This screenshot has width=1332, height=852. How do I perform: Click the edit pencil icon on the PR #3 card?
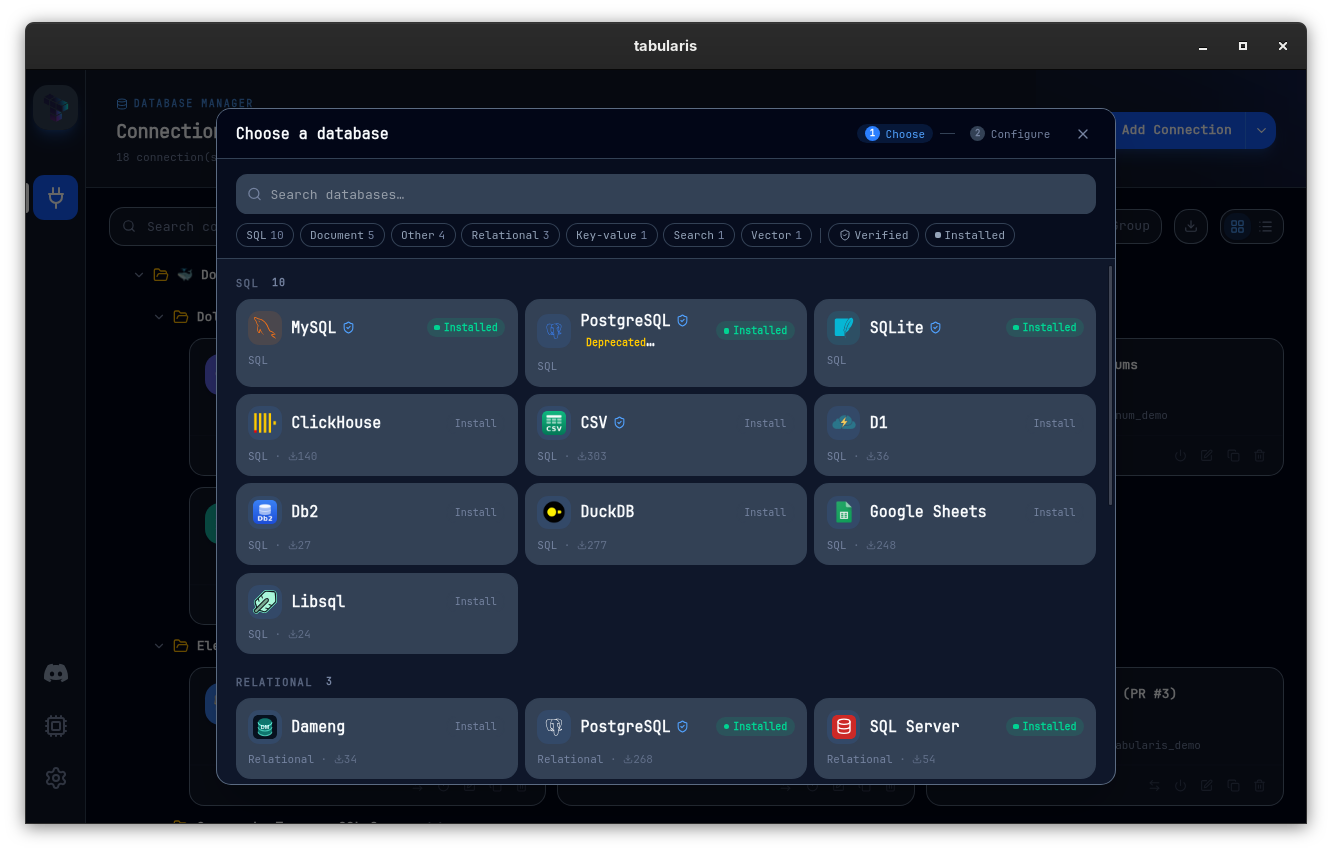pyautogui.click(x=1207, y=786)
